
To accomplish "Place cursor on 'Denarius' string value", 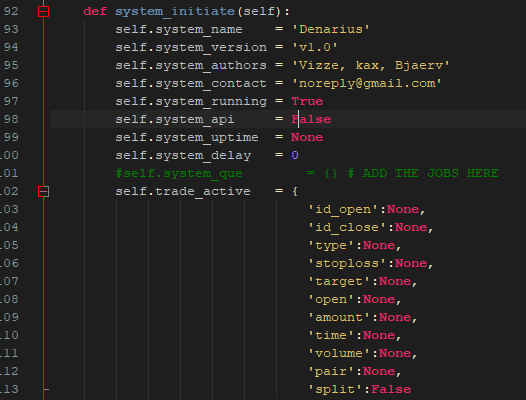I will [330, 29].
